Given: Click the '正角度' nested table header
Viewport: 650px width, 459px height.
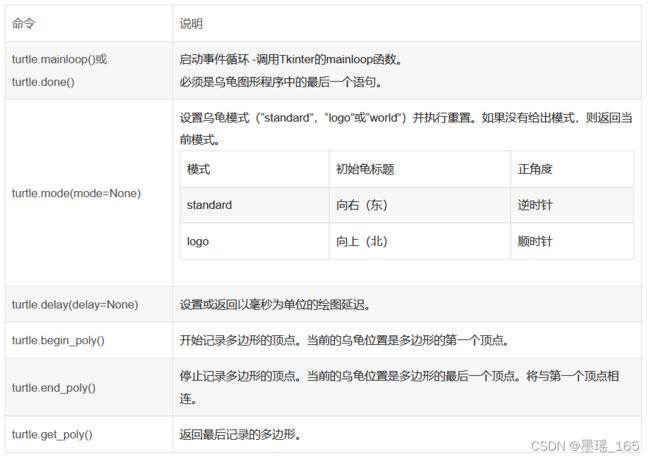Looking at the screenshot, I should click(535, 169).
